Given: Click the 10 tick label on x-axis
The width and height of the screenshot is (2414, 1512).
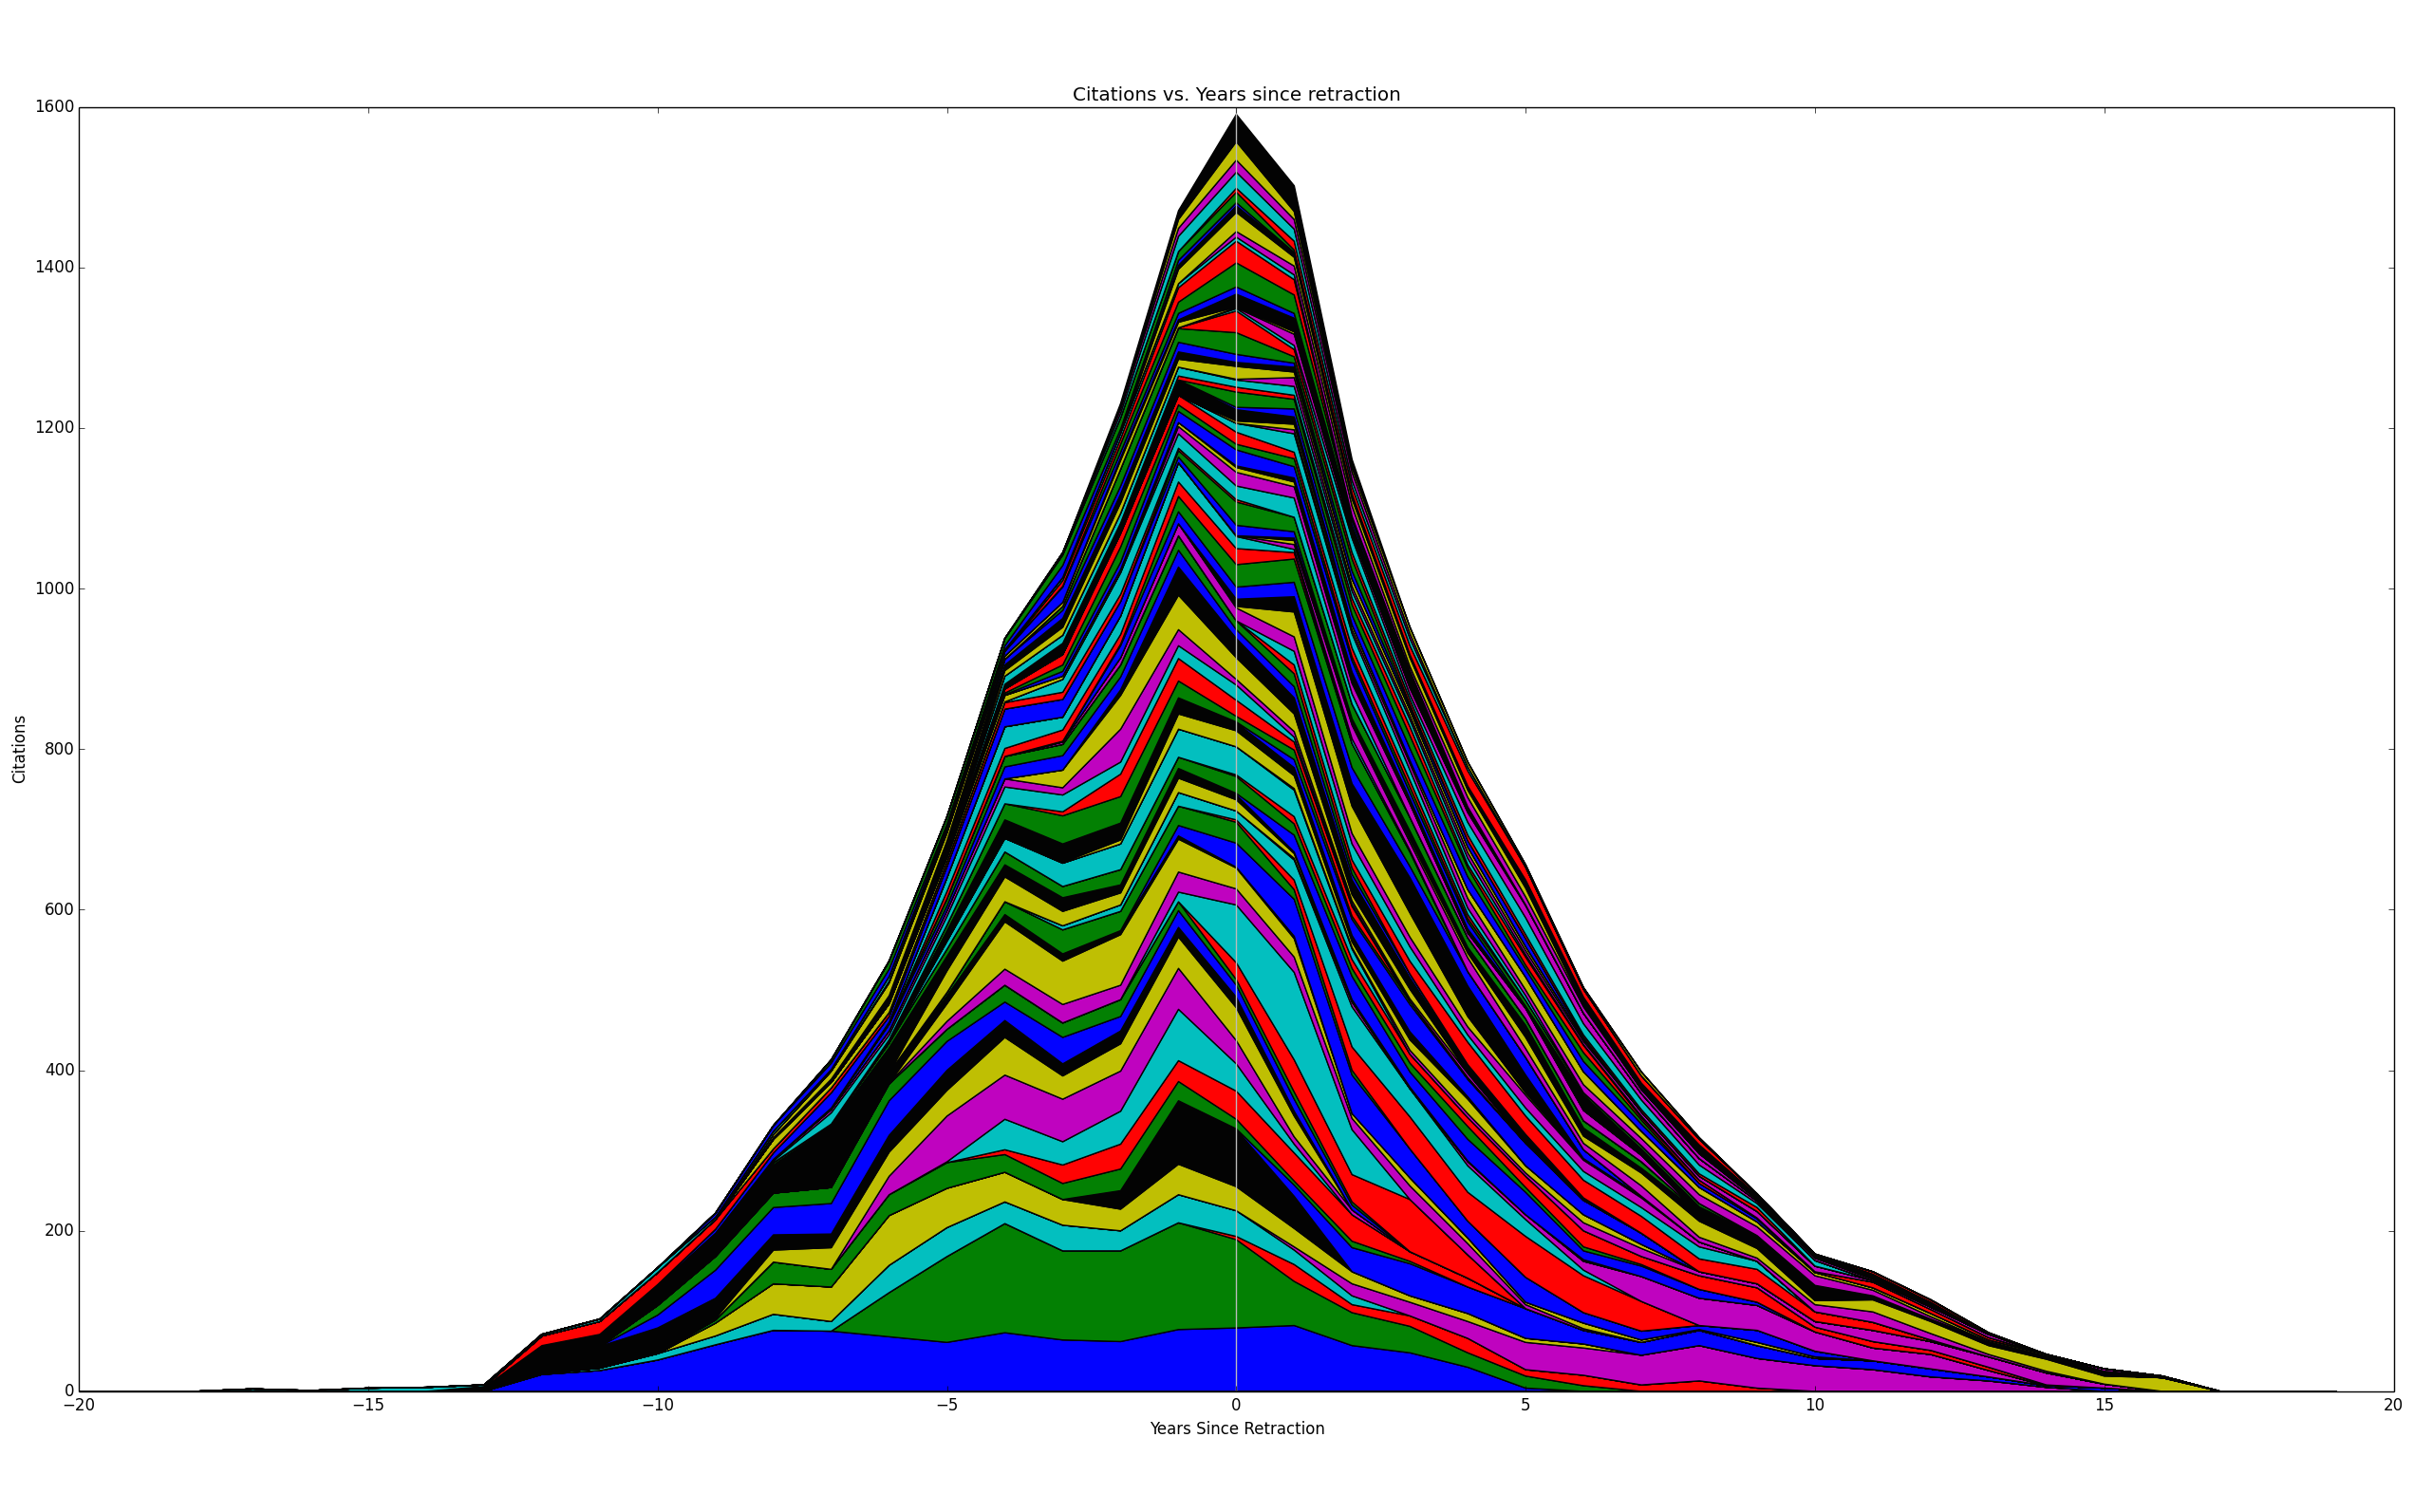Looking at the screenshot, I should [x=1815, y=1405].
